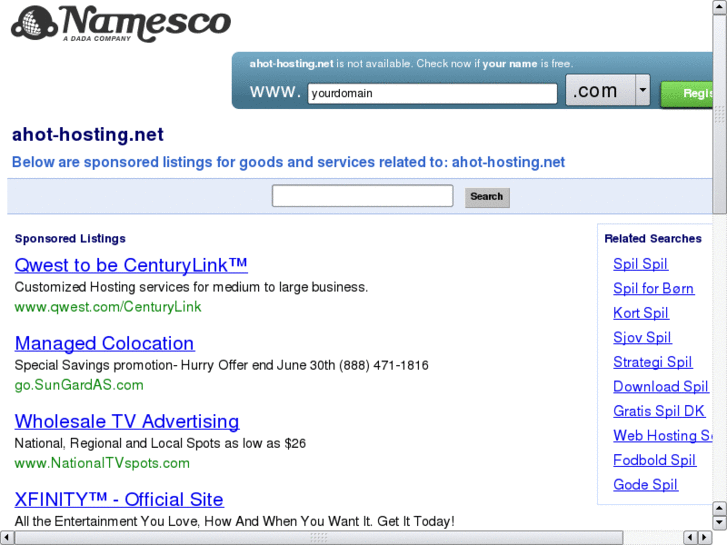Click the ahot-hosting.net heading
The width and height of the screenshot is (727, 545).
pos(88,135)
